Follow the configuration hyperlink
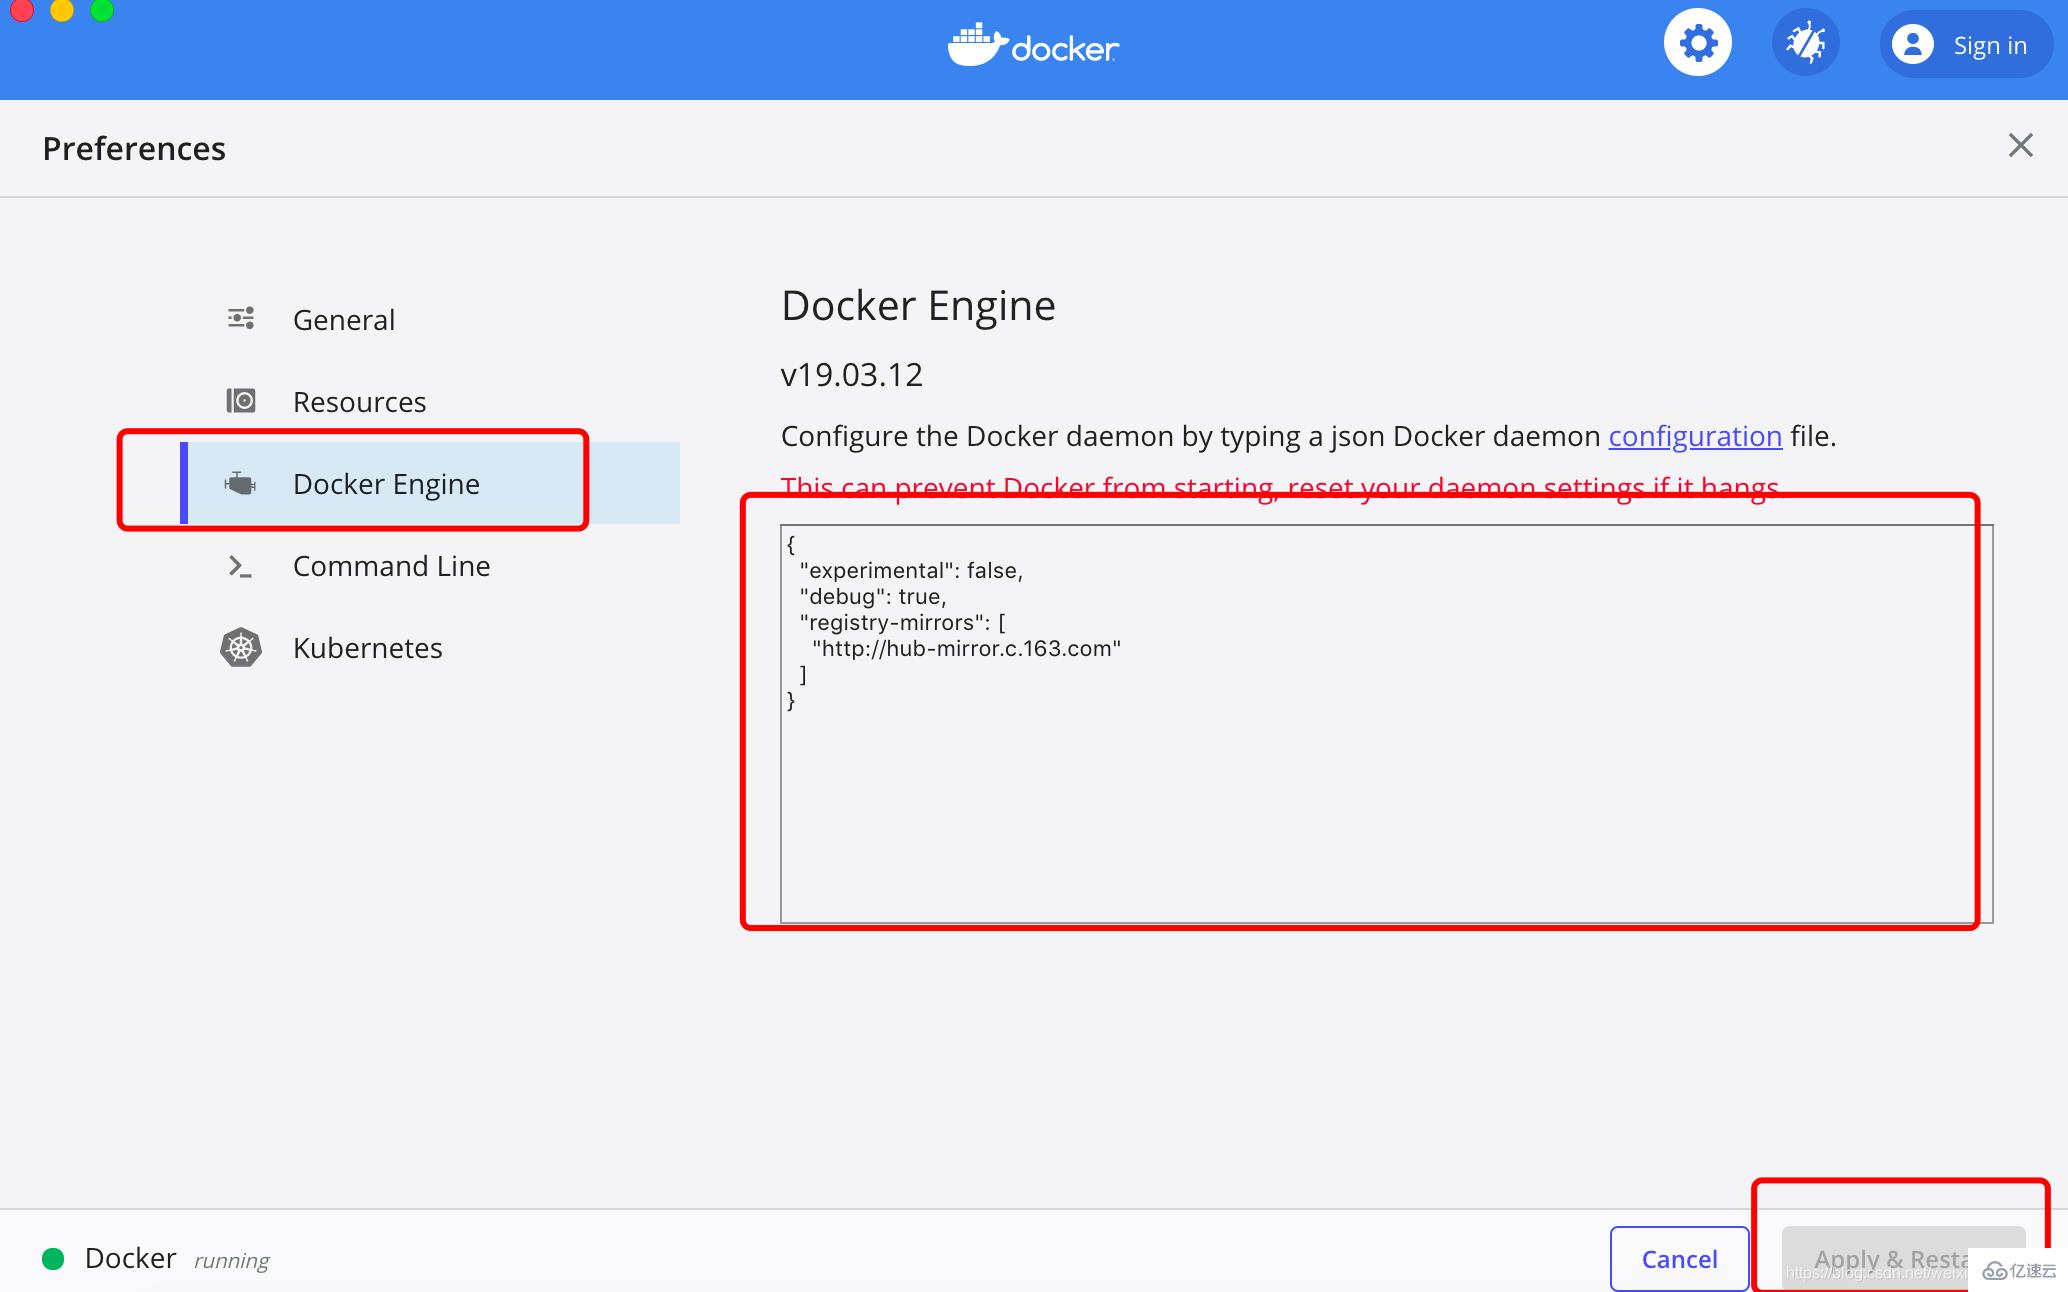The image size is (2068, 1292). coord(1695,437)
